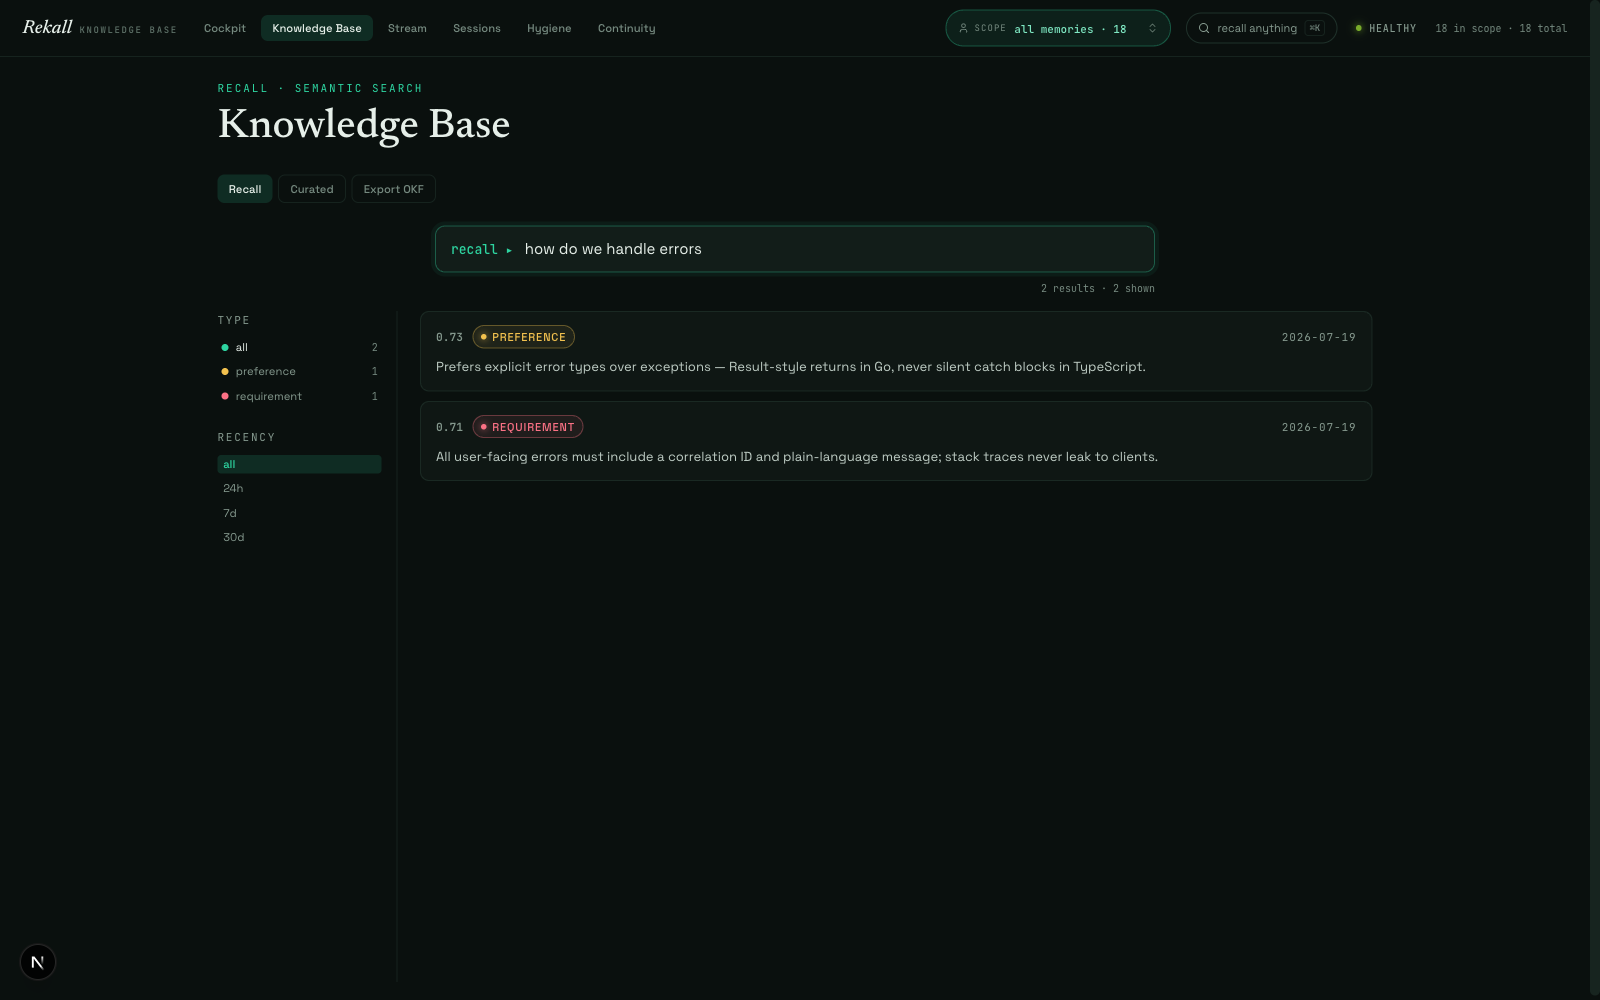The width and height of the screenshot is (1600, 1000).
Task: Switch to the Stream page
Action: pos(407,28)
